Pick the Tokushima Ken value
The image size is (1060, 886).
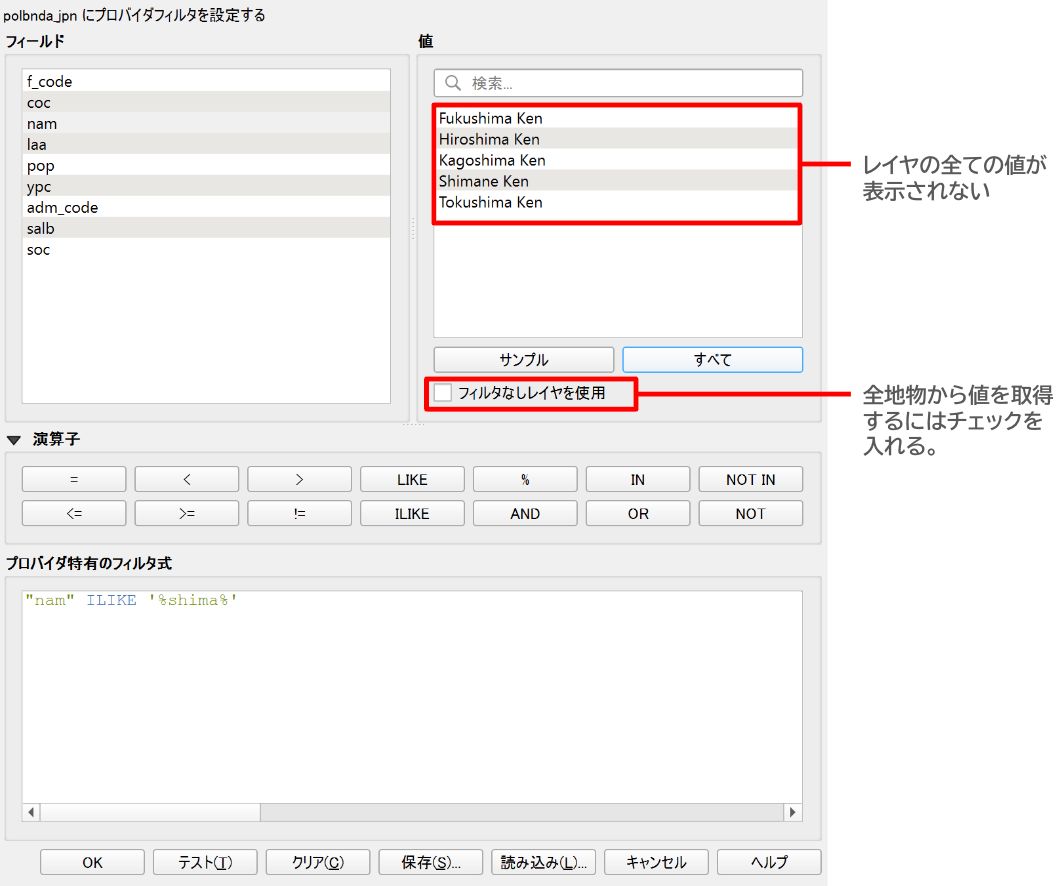pos(617,202)
